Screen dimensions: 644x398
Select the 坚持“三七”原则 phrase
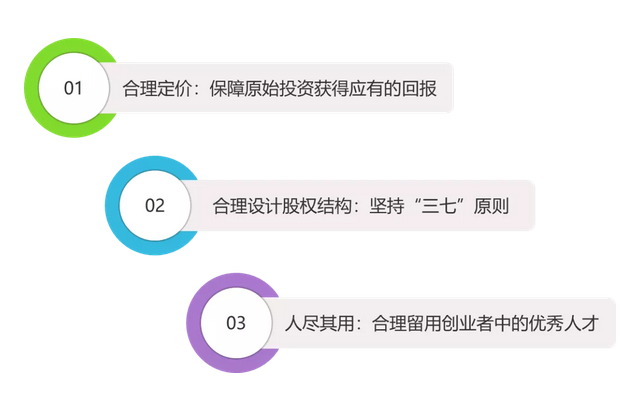(439, 206)
